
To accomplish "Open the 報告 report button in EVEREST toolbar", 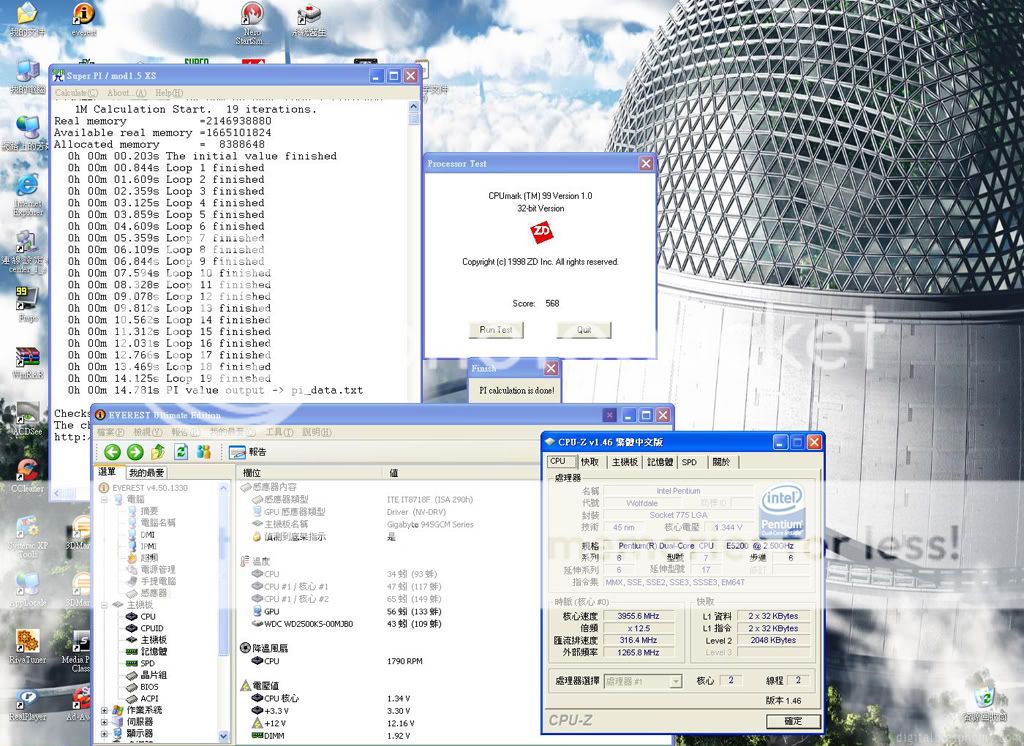I will [x=248, y=452].
